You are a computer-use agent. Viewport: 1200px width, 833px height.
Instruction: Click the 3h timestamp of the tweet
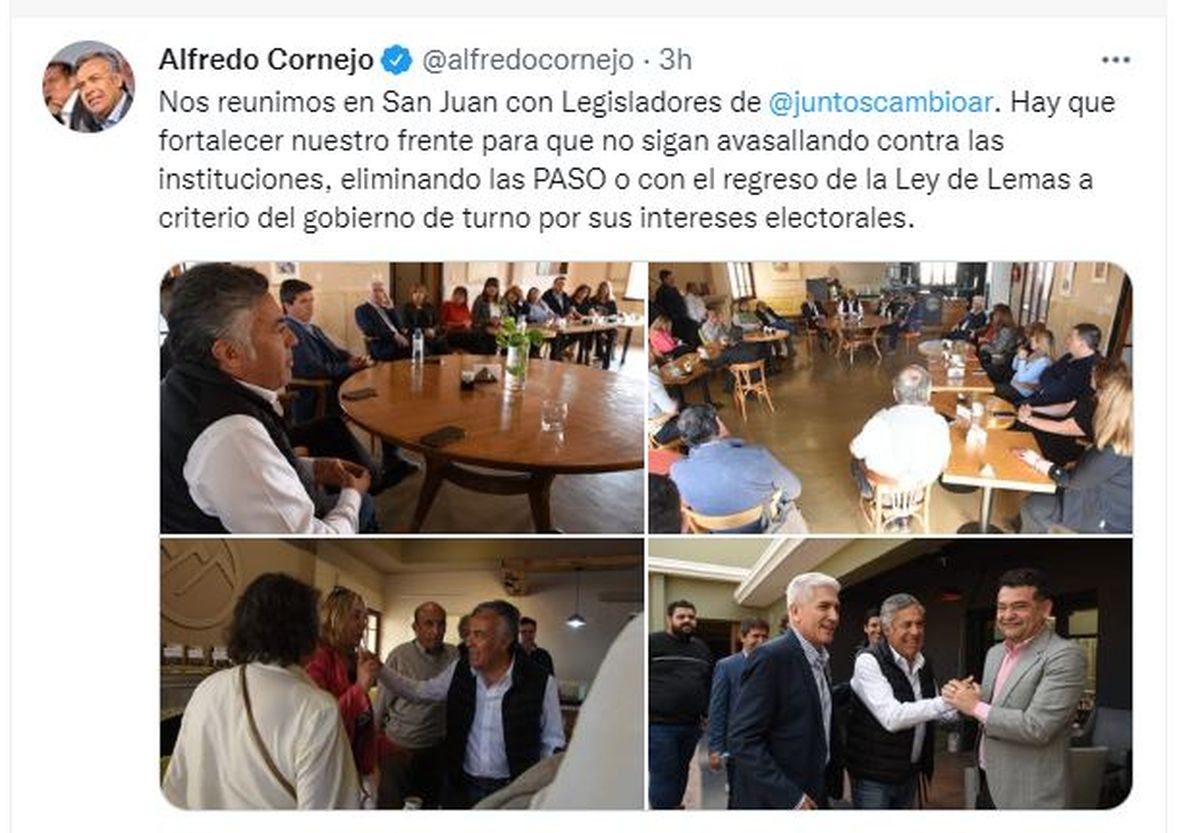click(675, 60)
